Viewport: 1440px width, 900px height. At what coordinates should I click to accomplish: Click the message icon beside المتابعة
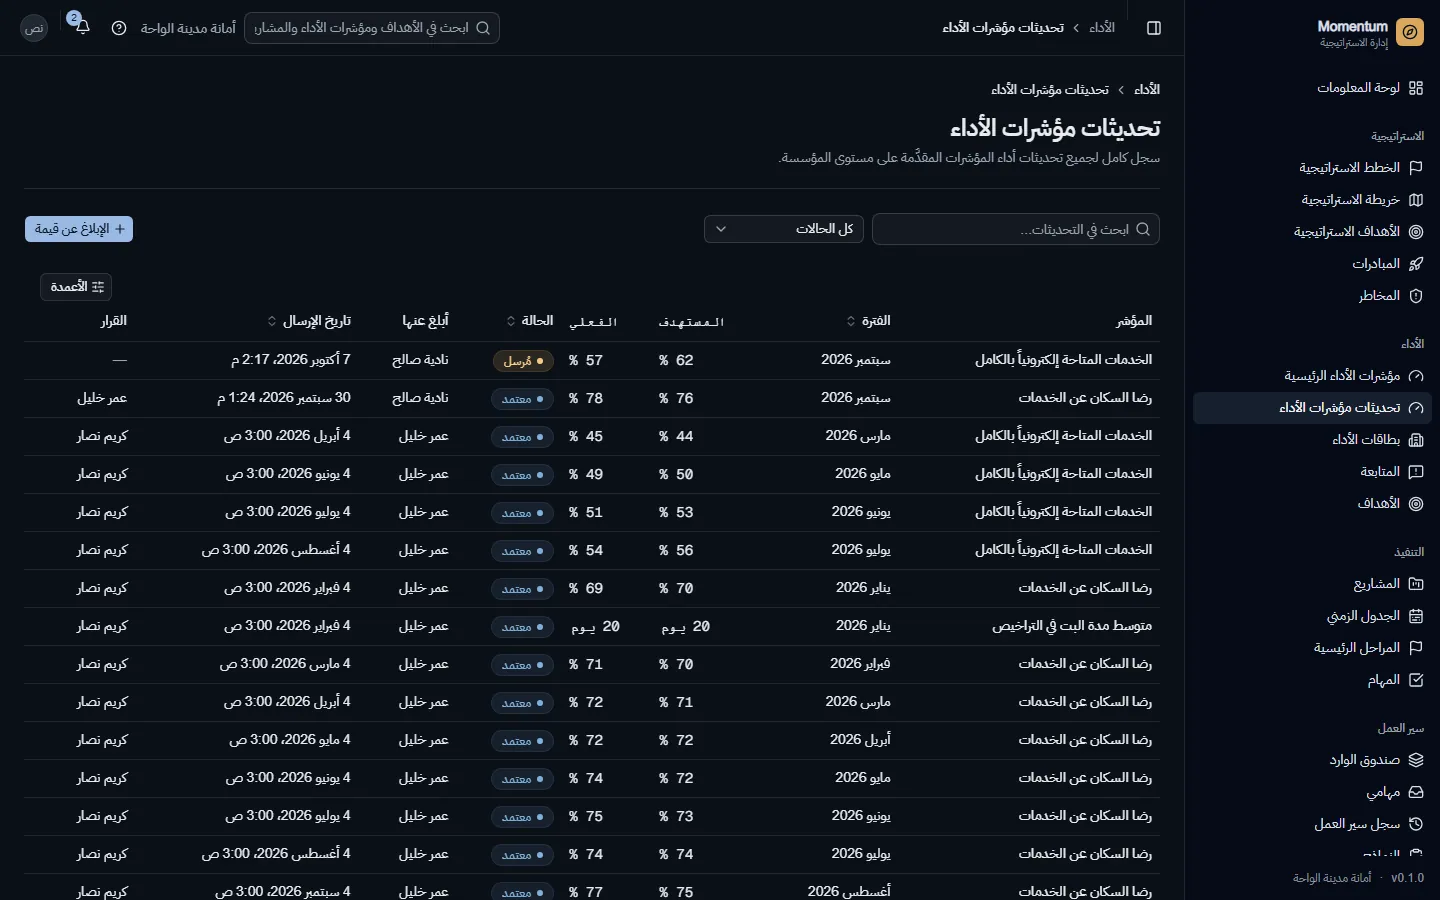(x=1416, y=472)
